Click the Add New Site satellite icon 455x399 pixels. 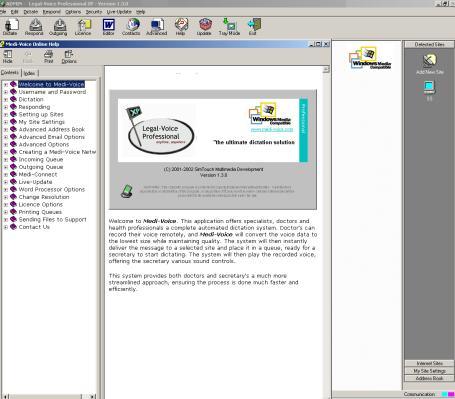[430, 64]
